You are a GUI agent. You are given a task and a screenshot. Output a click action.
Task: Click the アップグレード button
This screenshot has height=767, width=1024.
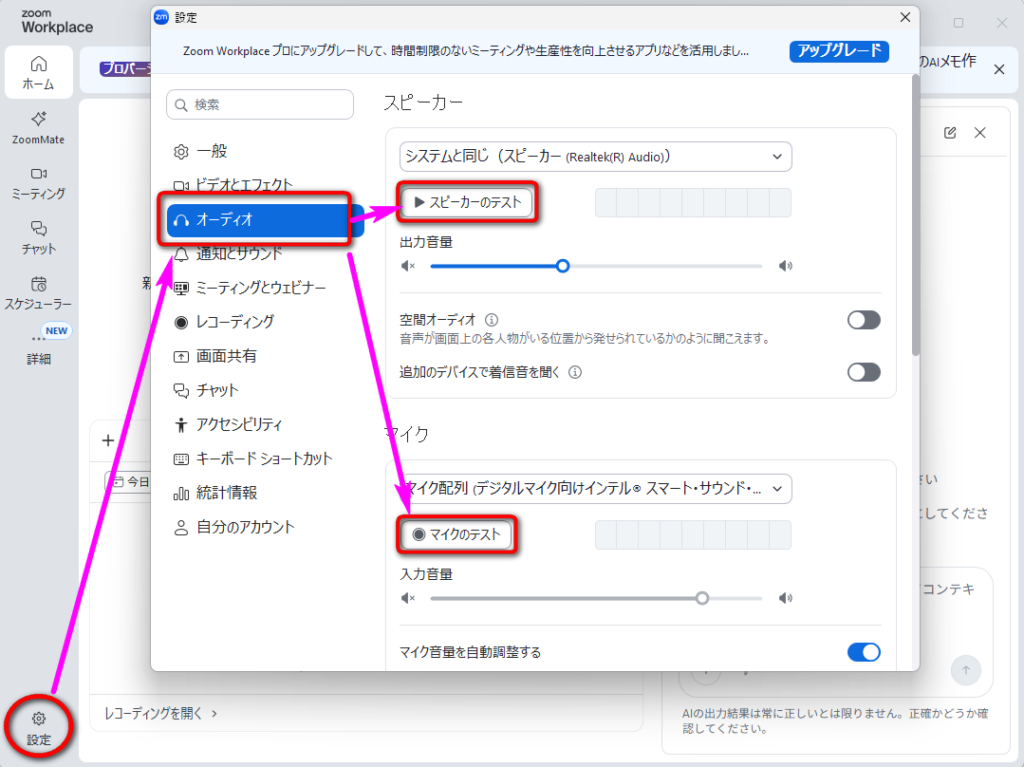point(839,51)
